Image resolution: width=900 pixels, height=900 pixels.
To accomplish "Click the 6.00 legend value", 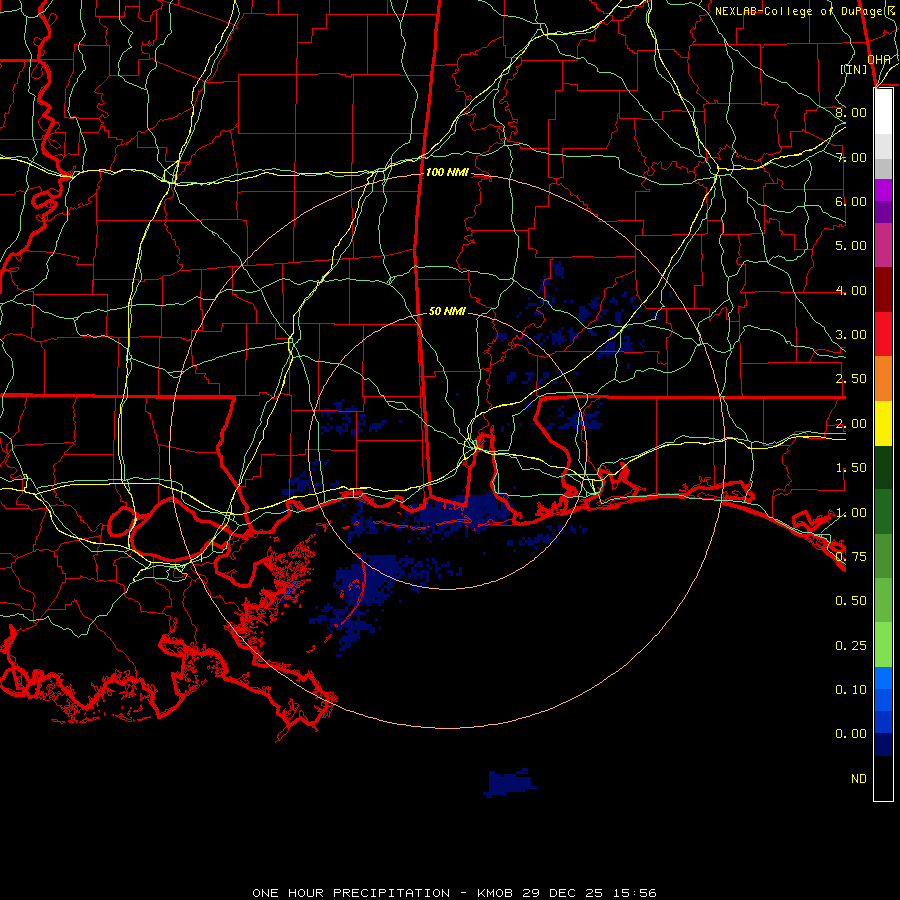I will click(851, 201).
